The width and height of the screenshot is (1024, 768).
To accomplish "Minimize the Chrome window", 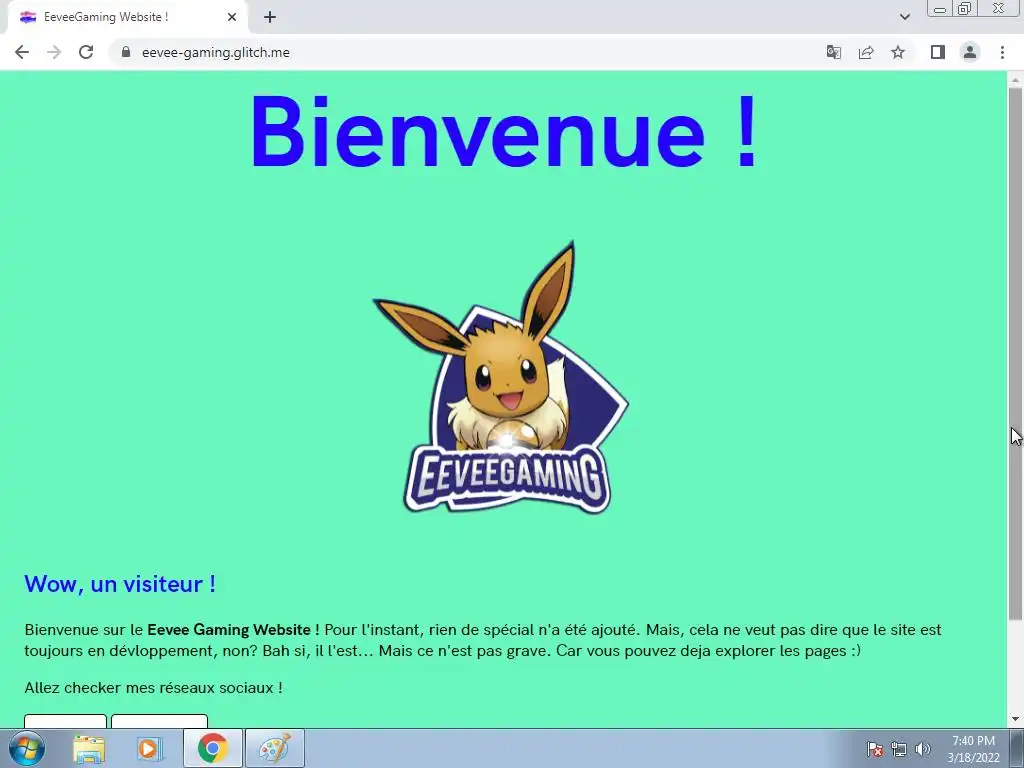I will click(940, 8).
